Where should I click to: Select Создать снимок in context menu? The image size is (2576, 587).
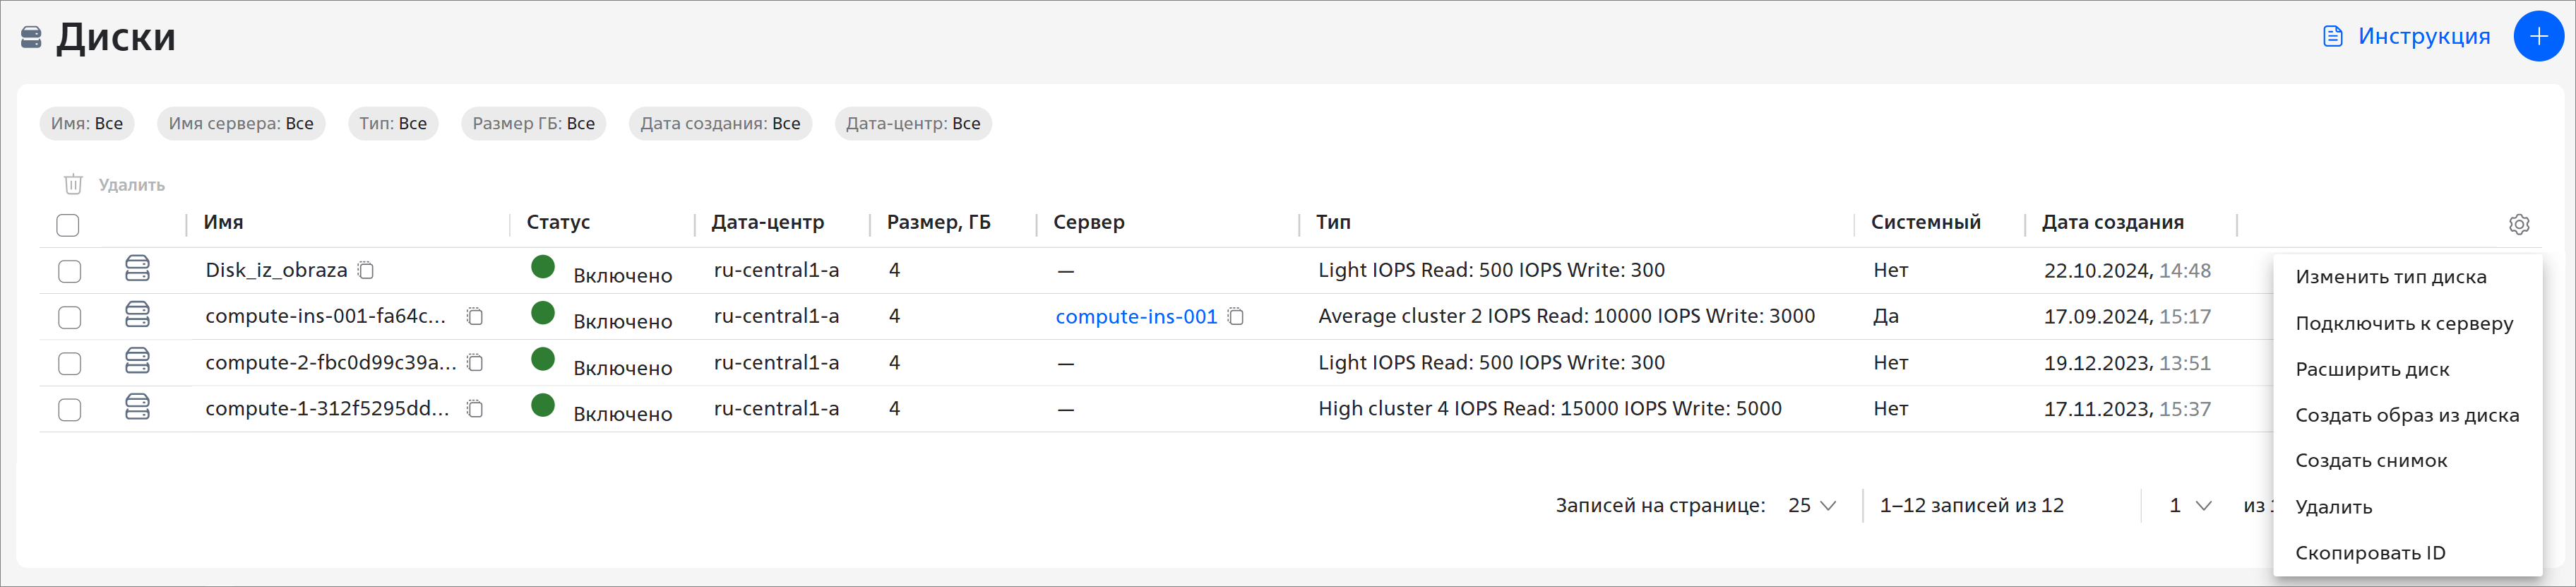[x=2371, y=461]
